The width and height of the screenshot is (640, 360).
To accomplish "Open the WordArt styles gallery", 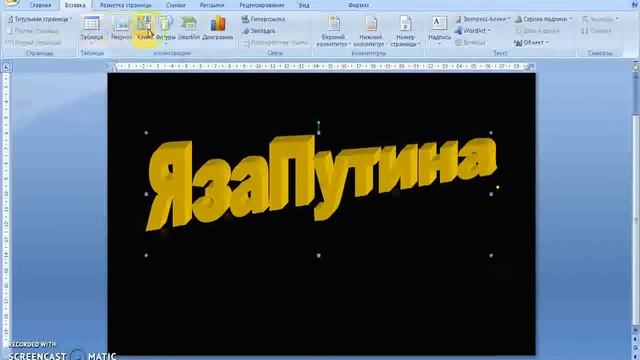I will click(x=473, y=31).
